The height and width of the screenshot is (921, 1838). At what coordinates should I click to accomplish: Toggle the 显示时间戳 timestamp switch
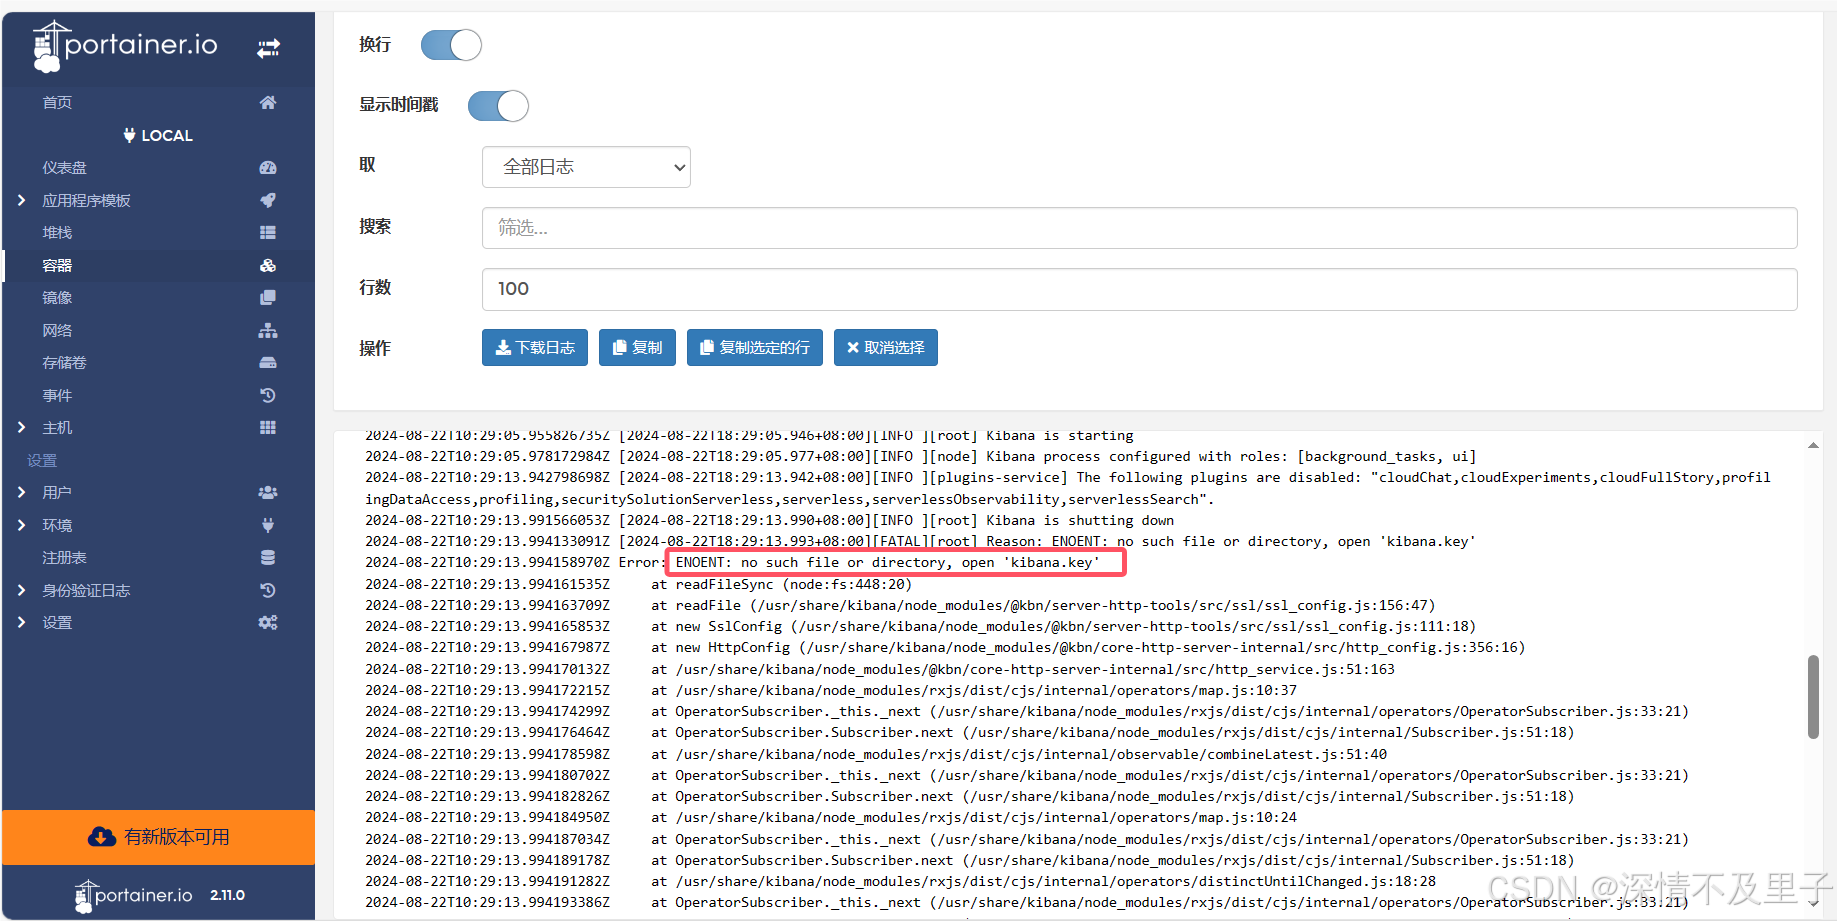pos(498,105)
